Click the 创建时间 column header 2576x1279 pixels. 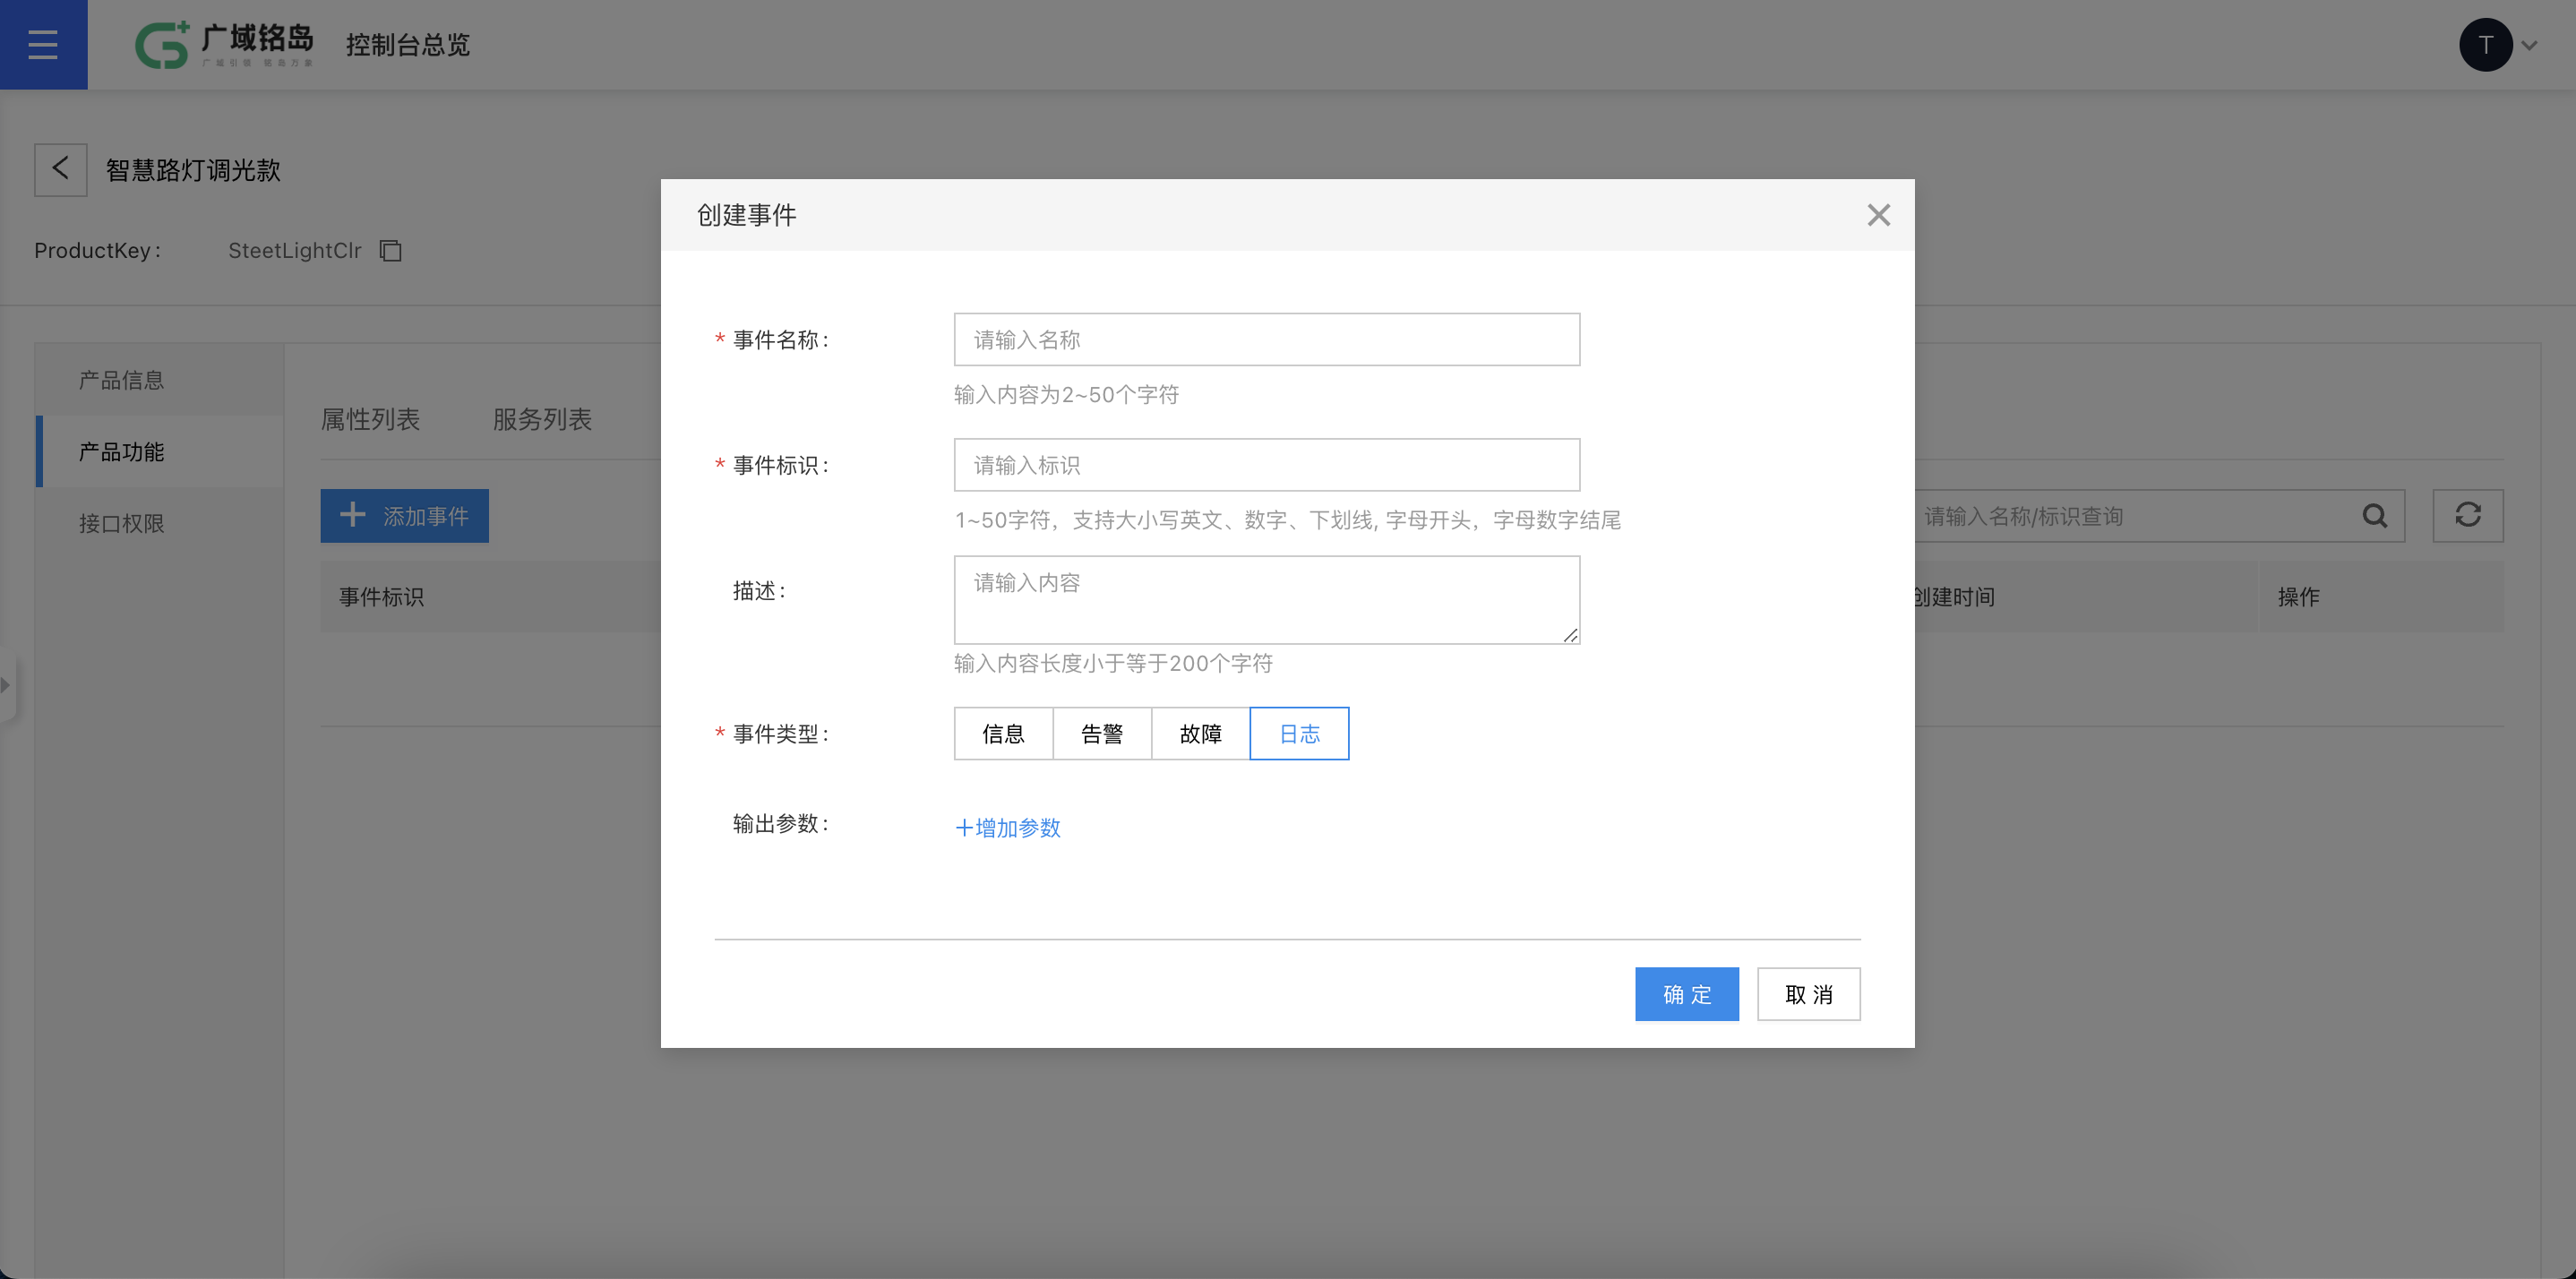click(x=1953, y=597)
